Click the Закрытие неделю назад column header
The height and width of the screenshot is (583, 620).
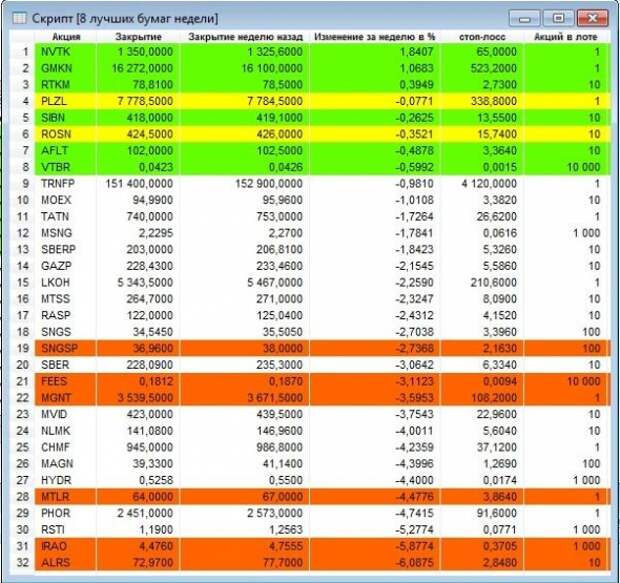[245, 37]
